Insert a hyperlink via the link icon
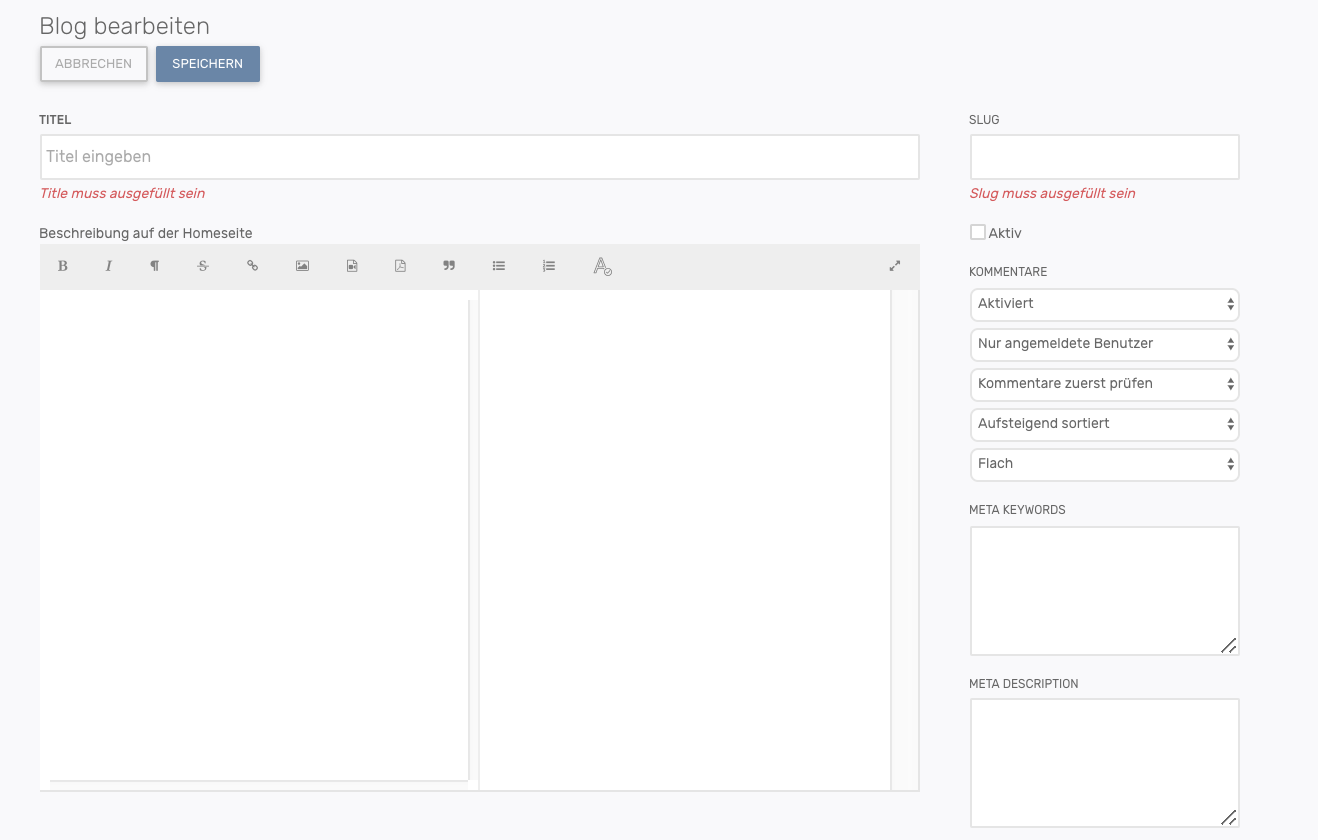1318x840 pixels. [x=252, y=266]
